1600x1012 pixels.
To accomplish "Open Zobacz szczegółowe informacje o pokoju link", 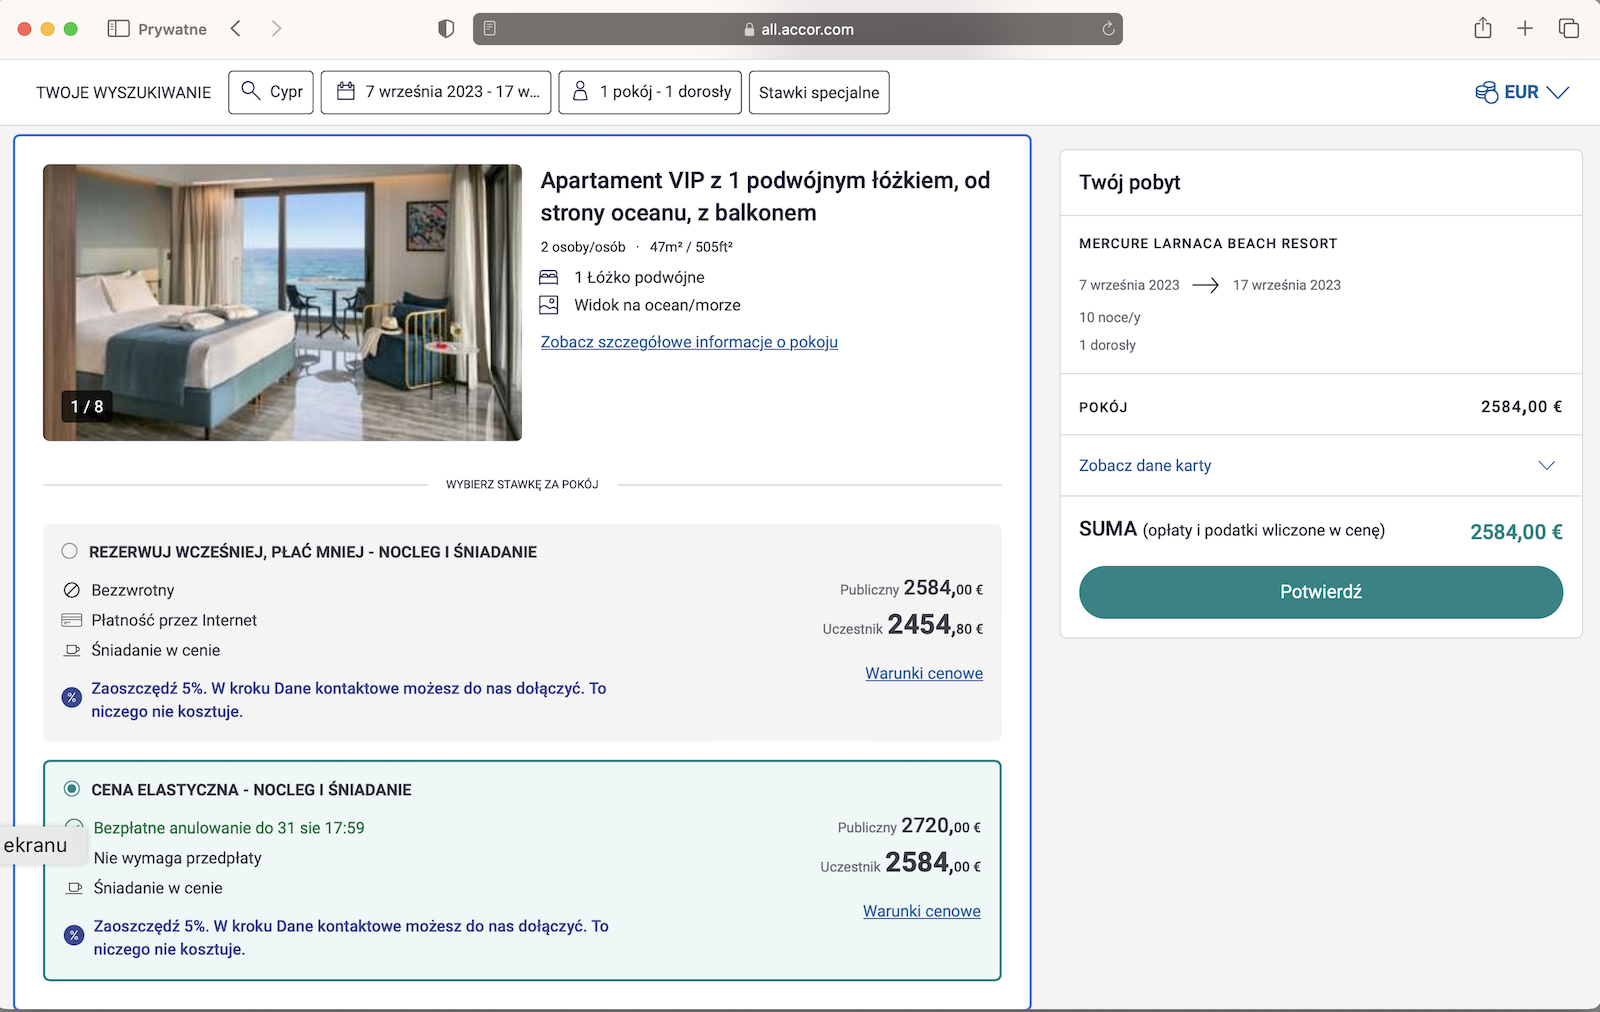I will [x=689, y=342].
